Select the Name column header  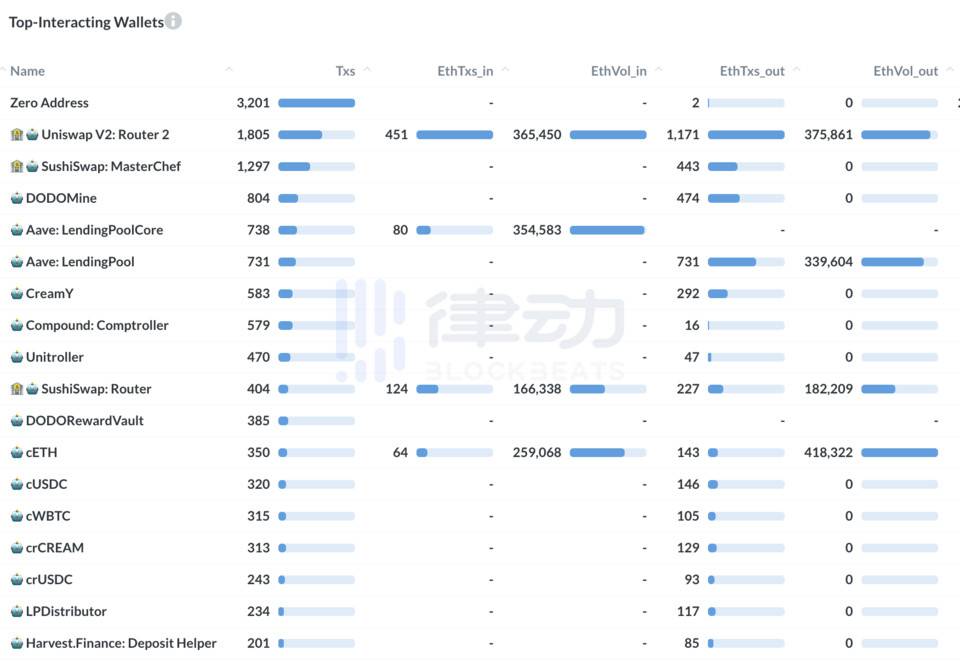pos(27,71)
